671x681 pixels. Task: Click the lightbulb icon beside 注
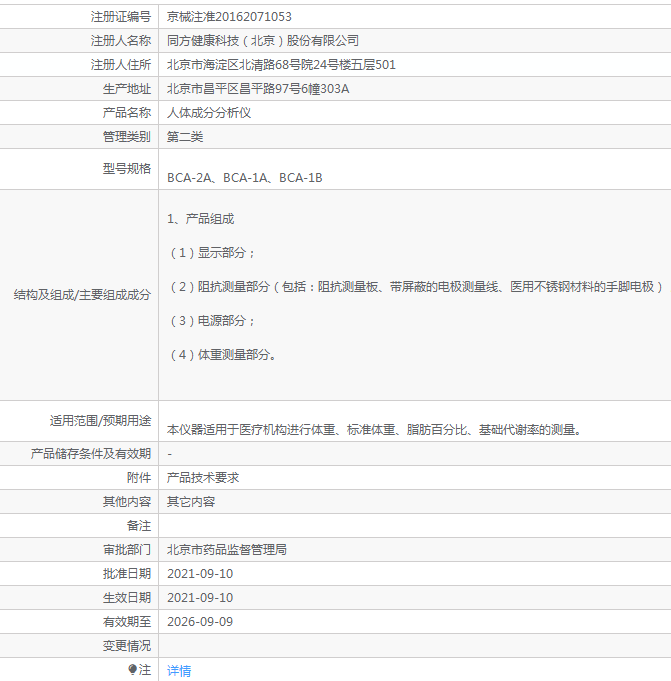click(132, 670)
